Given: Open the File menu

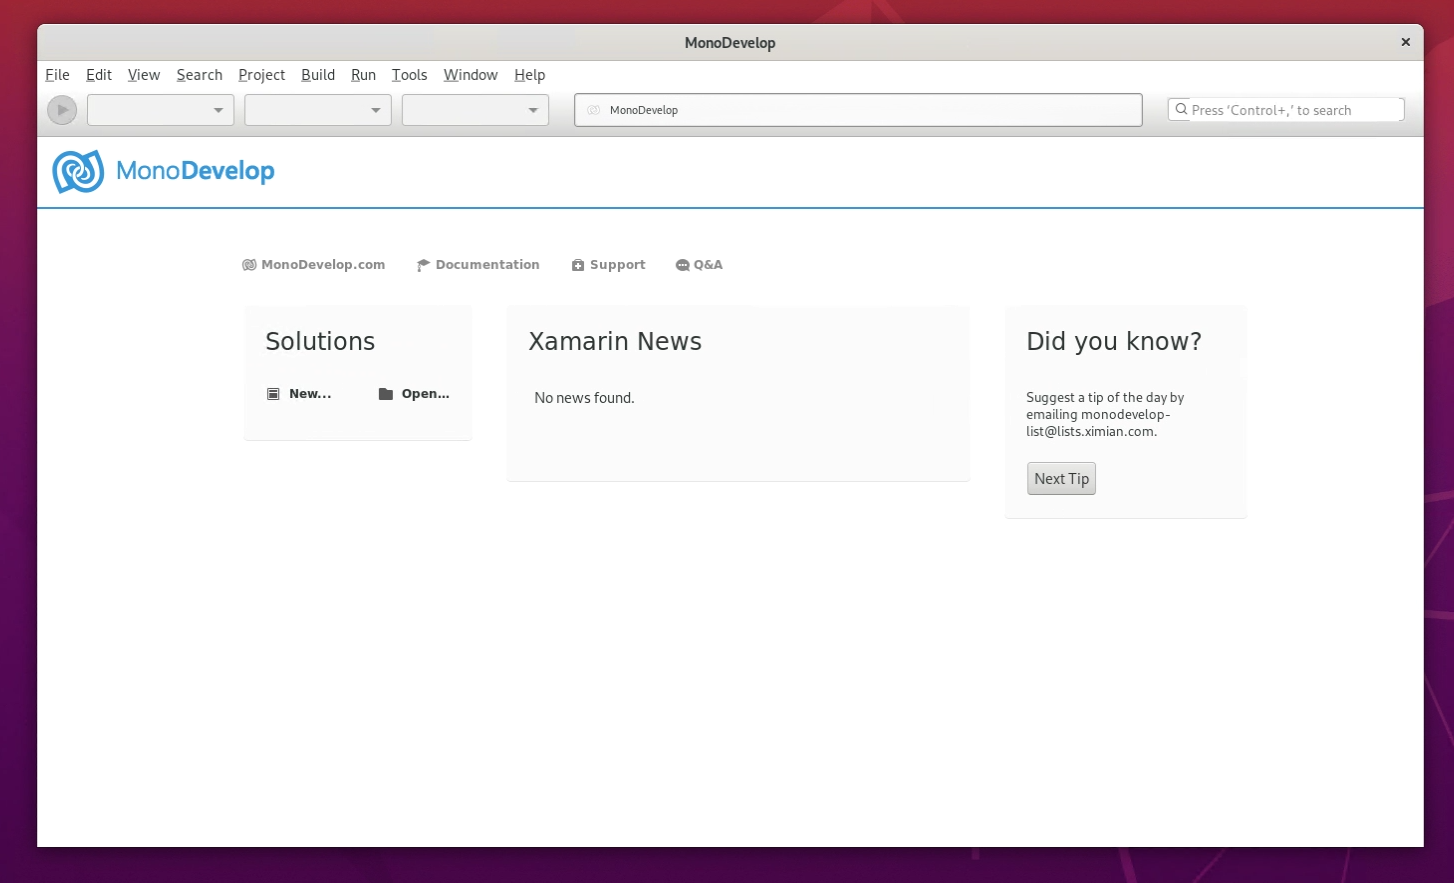Looking at the screenshot, I should 58,75.
